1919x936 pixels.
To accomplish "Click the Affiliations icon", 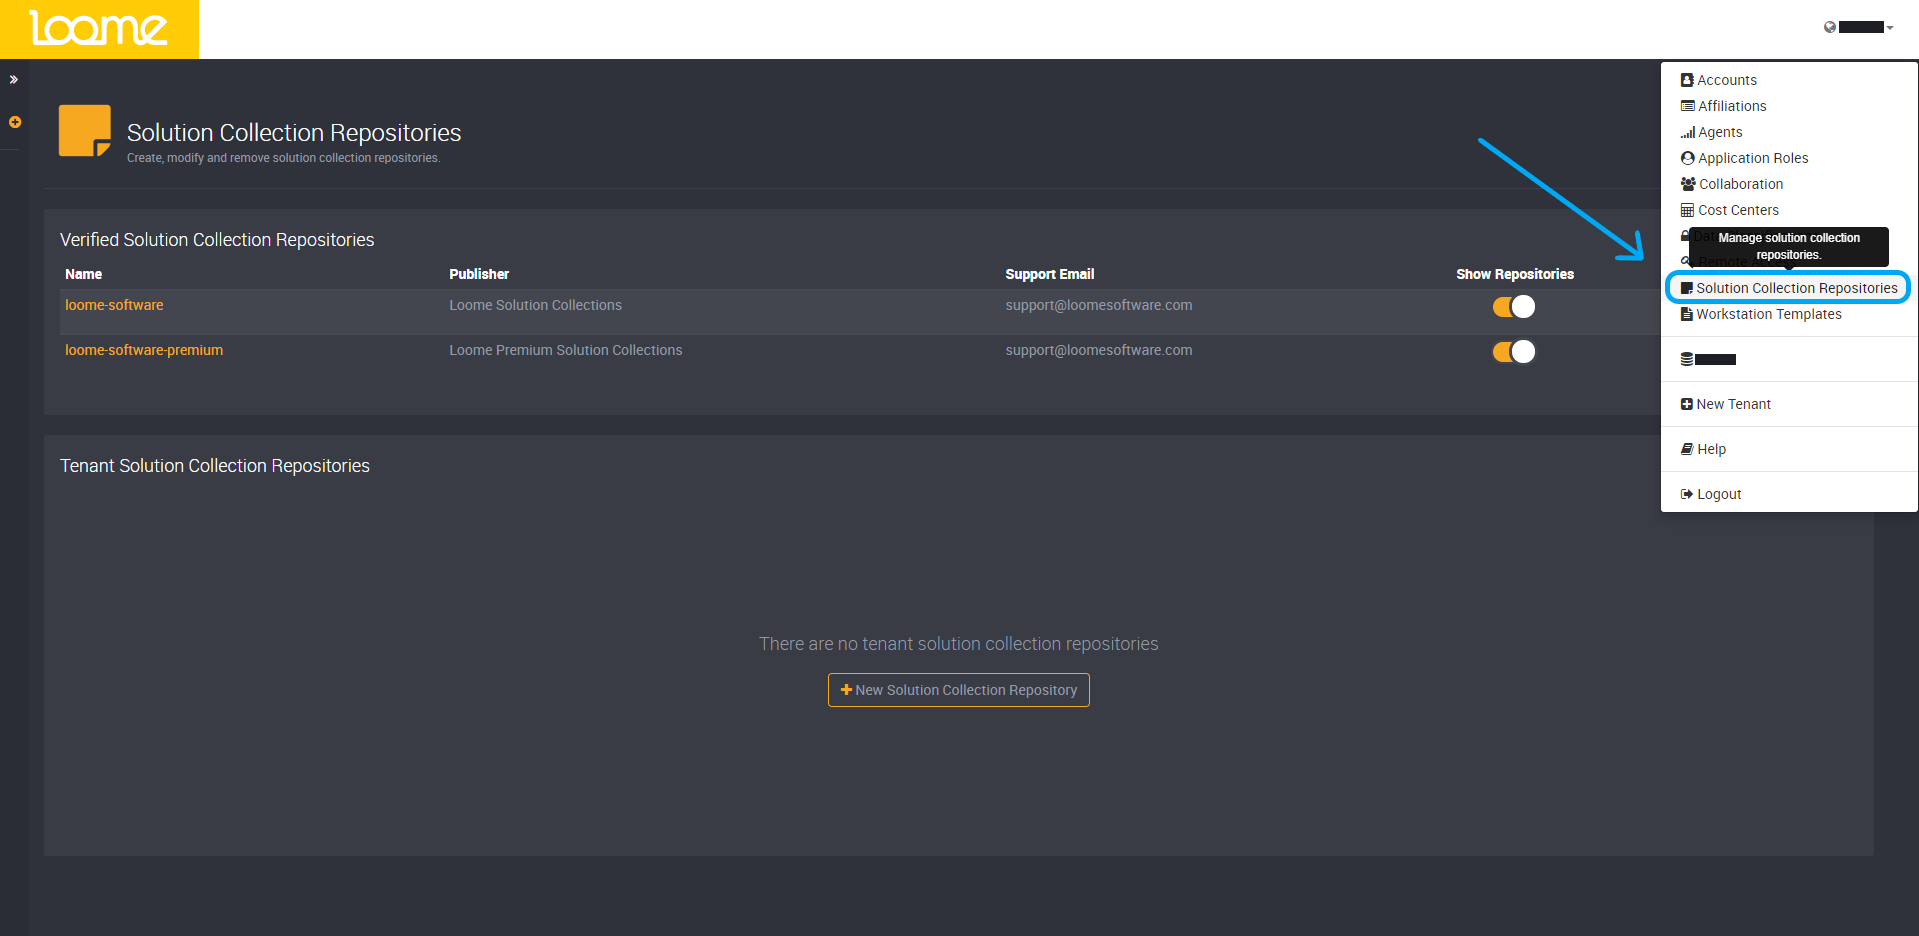I will click(x=1688, y=106).
